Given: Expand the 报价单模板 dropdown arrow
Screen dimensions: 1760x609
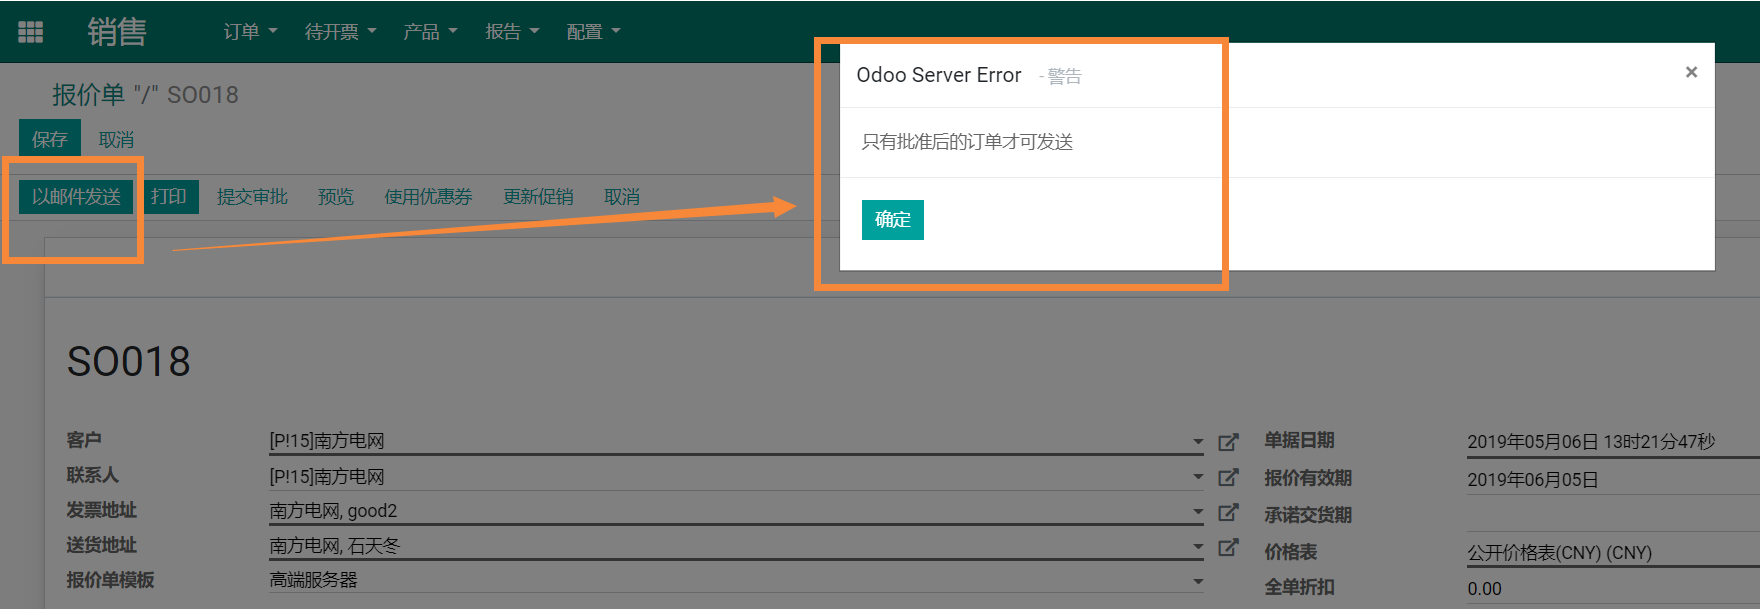Looking at the screenshot, I should point(1197,582).
